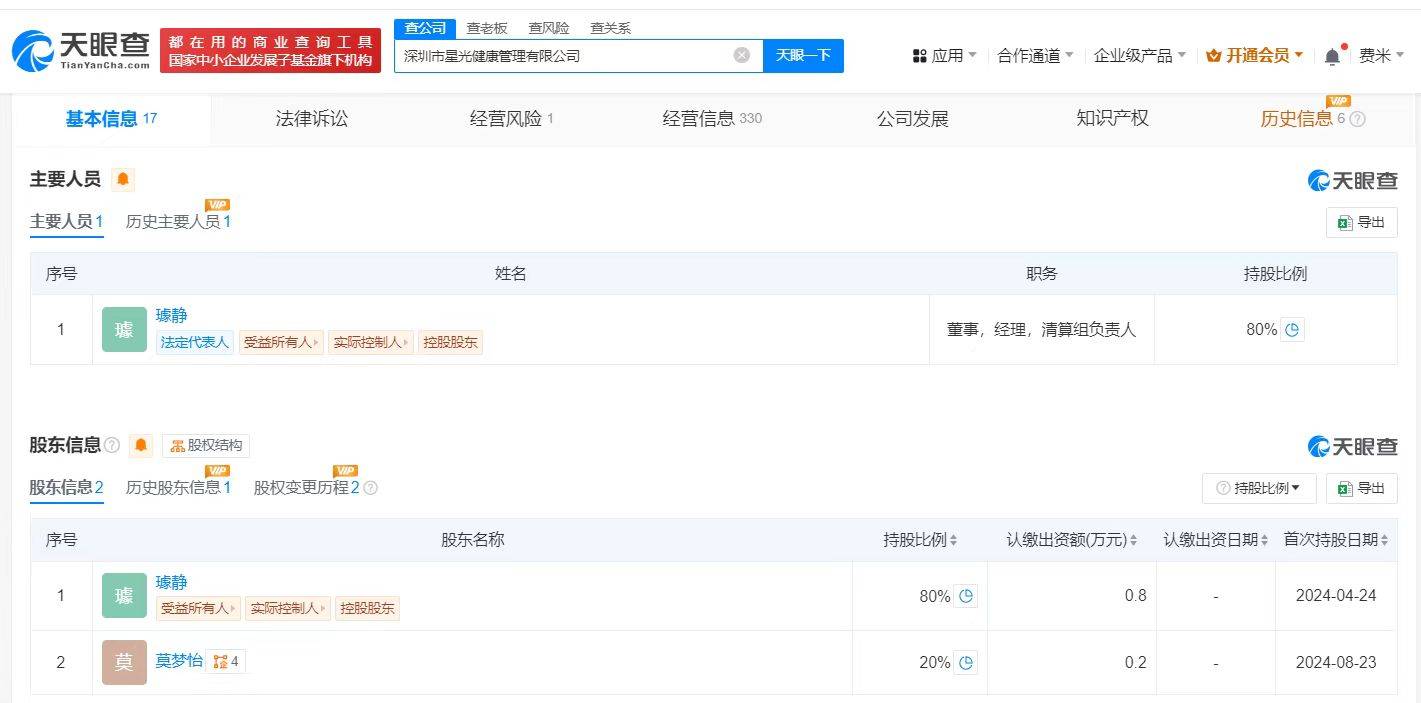Expand the 实际控制人 tag in shareholder row

(287, 608)
